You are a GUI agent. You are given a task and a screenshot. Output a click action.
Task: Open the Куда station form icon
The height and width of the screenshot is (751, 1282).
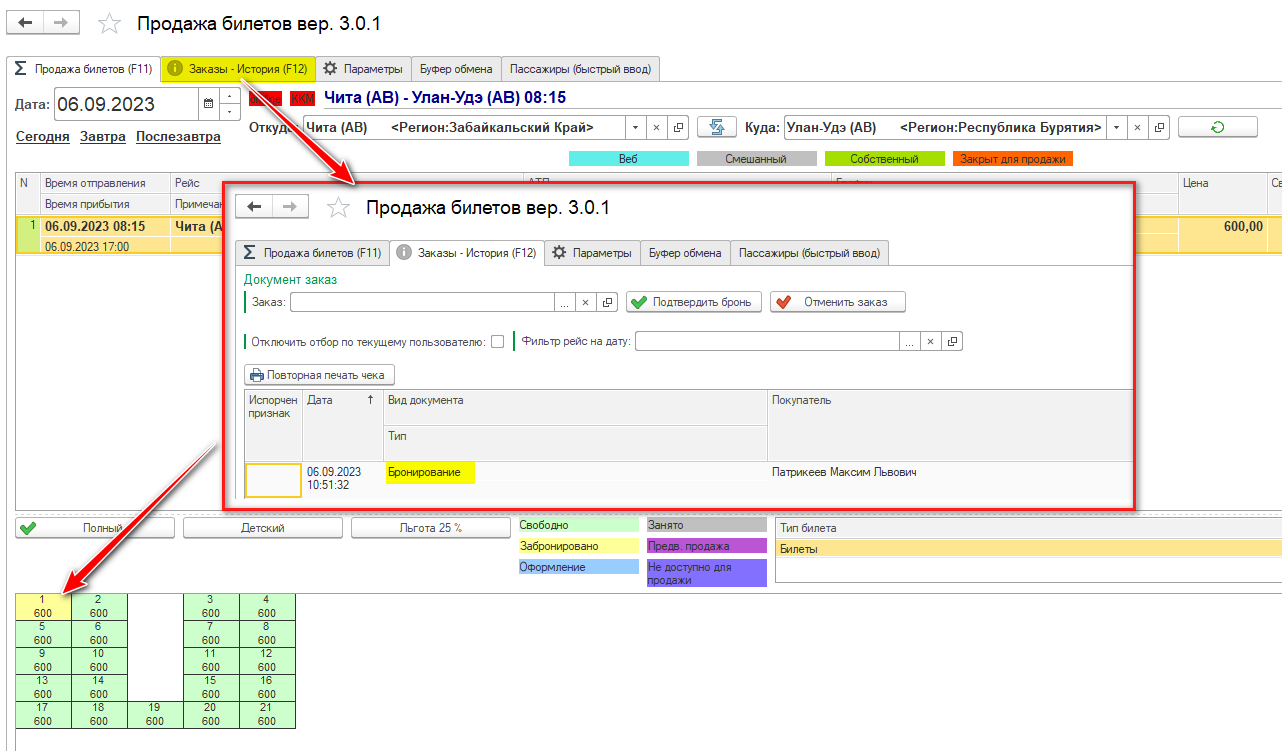pyautogui.click(x=1159, y=128)
